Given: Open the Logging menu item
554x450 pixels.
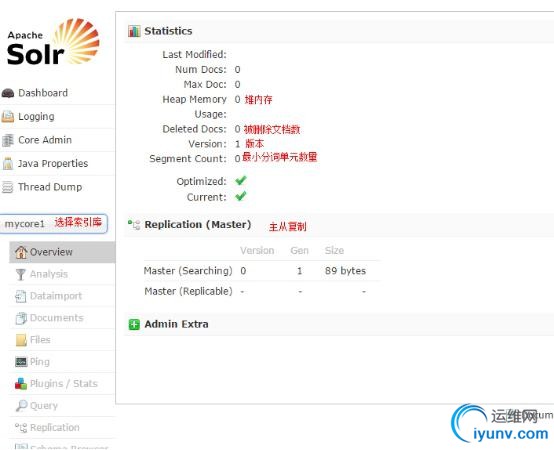Looking at the screenshot, I should click(58, 117).
